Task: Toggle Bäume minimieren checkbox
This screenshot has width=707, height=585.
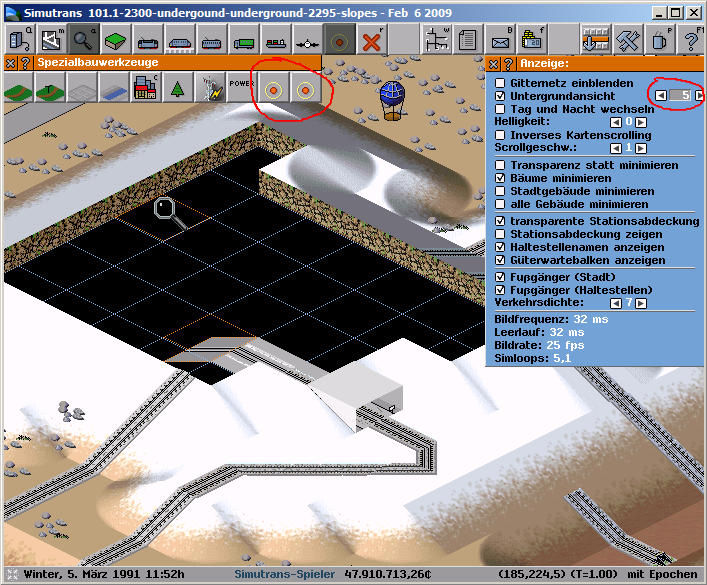Action: 501,178
